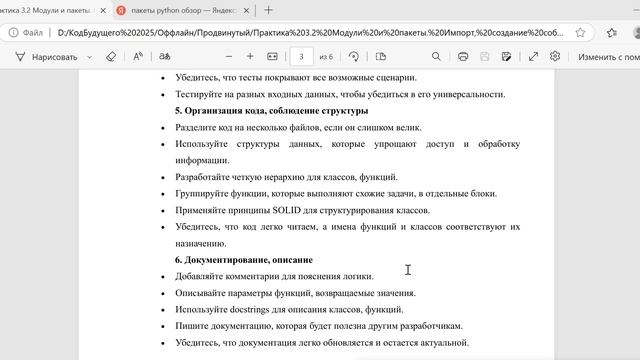Click the line about принципы SOLID
The image size is (640, 360).
point(302,210)
